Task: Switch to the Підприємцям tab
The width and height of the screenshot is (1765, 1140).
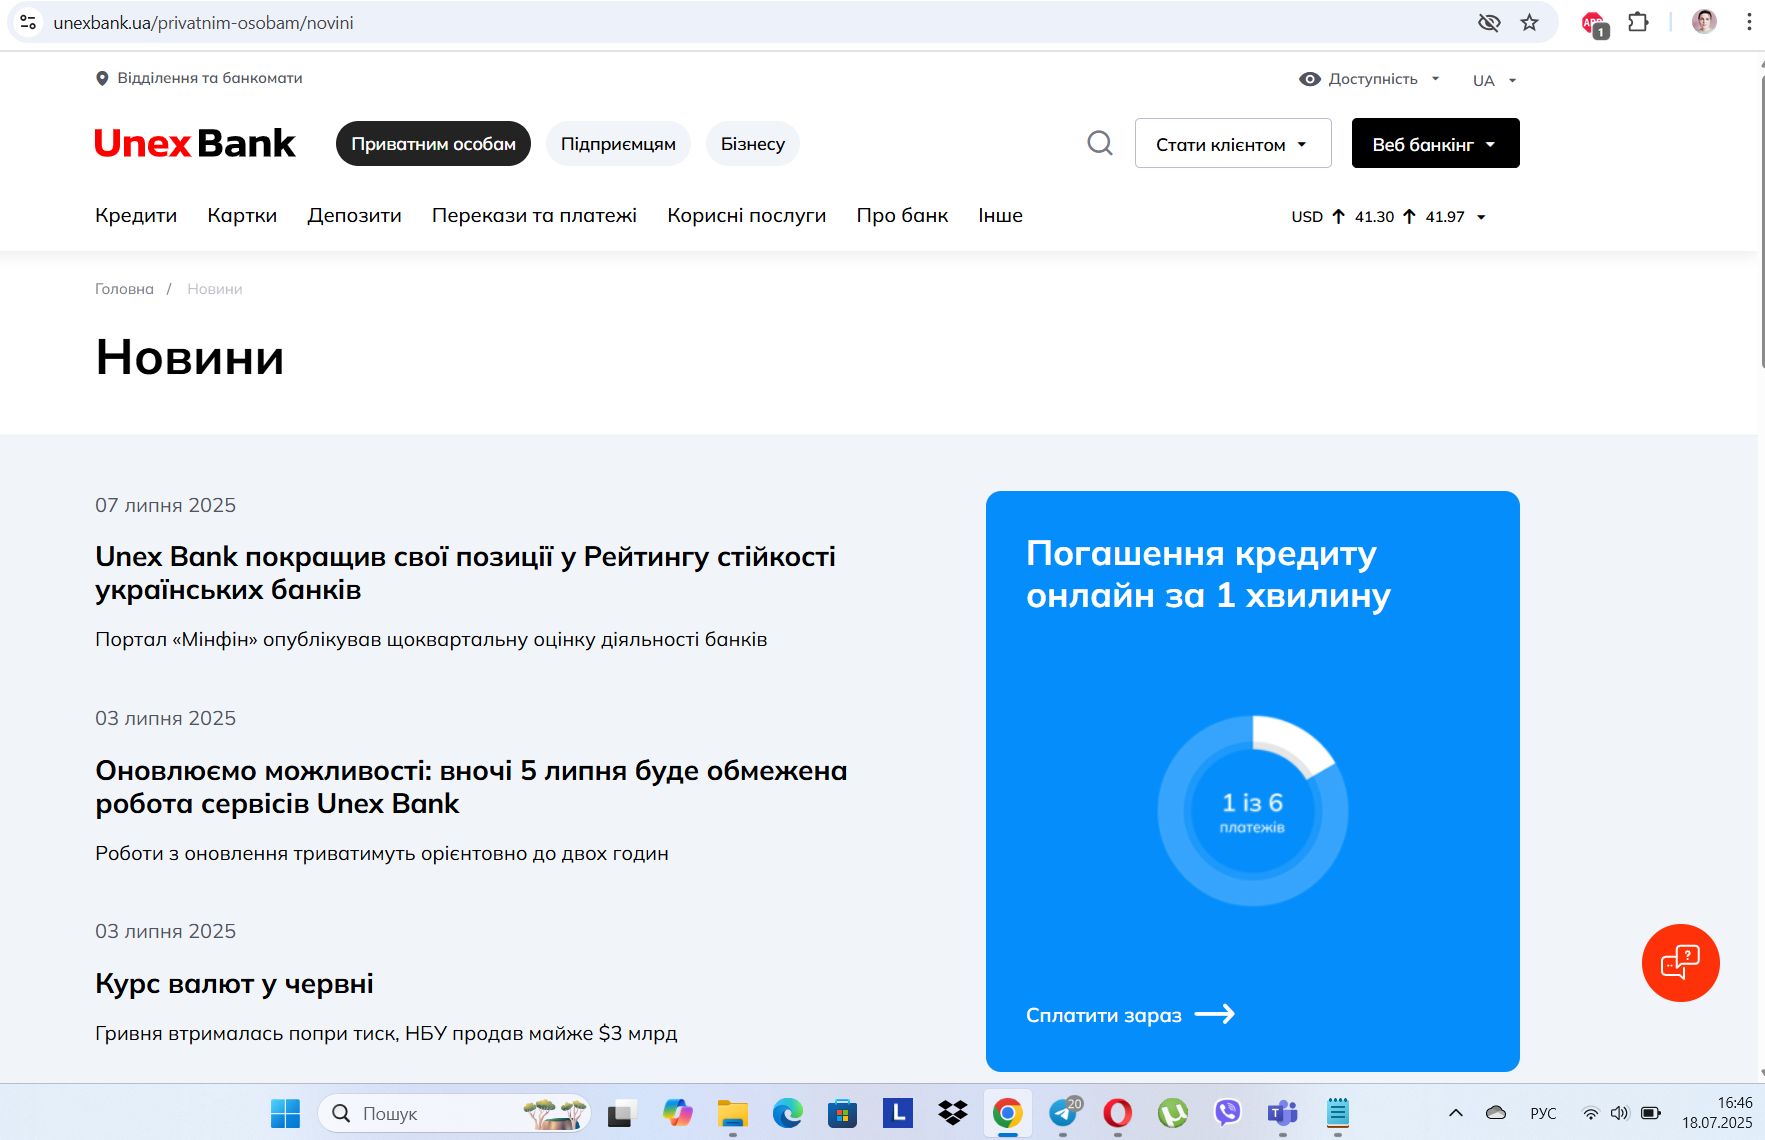Action: pyautogui.click(x=618, y=144)
